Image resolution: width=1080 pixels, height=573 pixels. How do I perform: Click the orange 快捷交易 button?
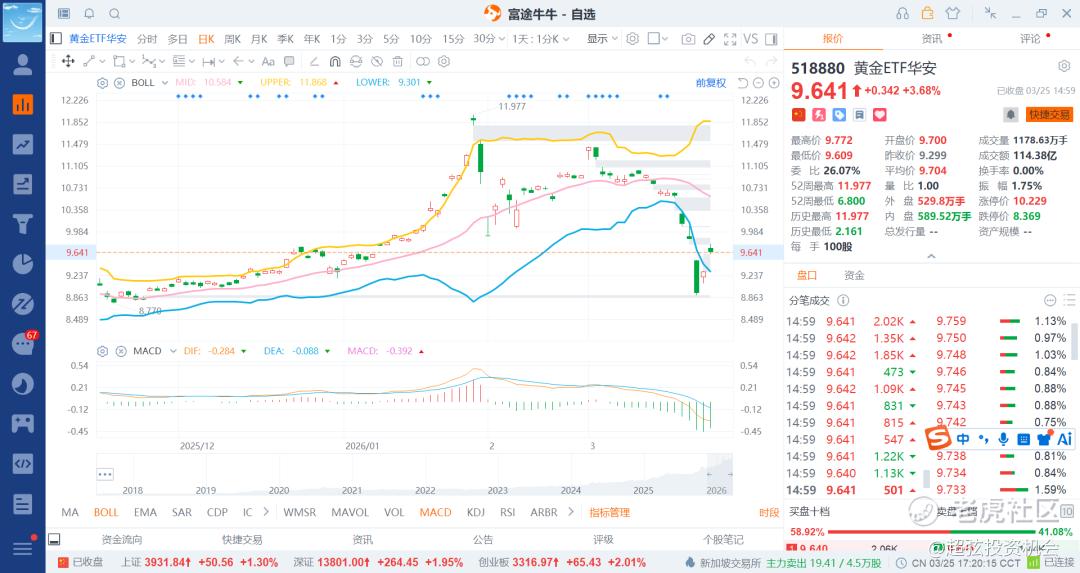pos(1048,115)
